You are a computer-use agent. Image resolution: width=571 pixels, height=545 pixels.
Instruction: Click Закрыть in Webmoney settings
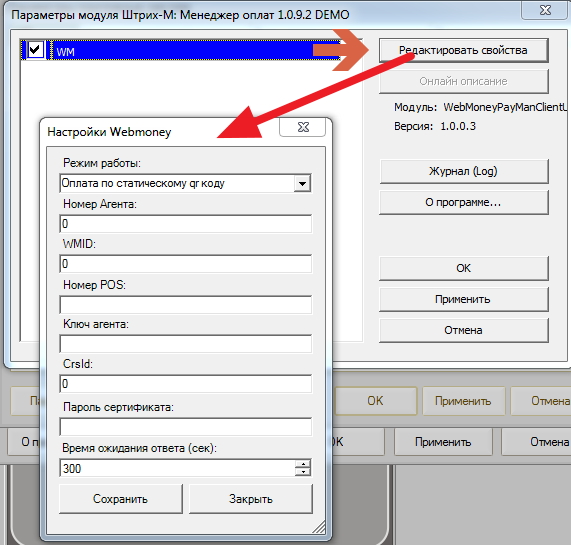[x=251, y=499]
